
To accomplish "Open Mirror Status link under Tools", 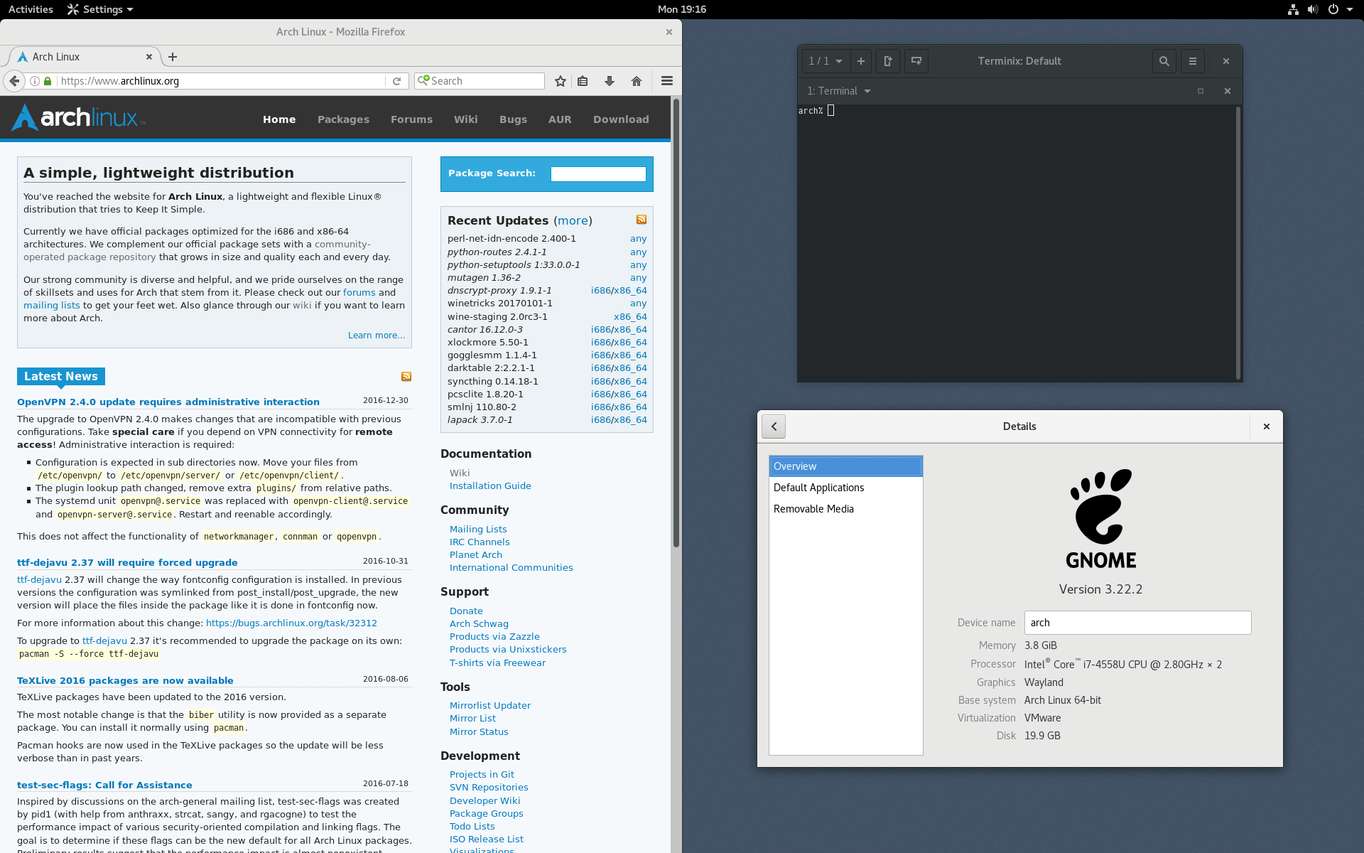I will [479, 731].
